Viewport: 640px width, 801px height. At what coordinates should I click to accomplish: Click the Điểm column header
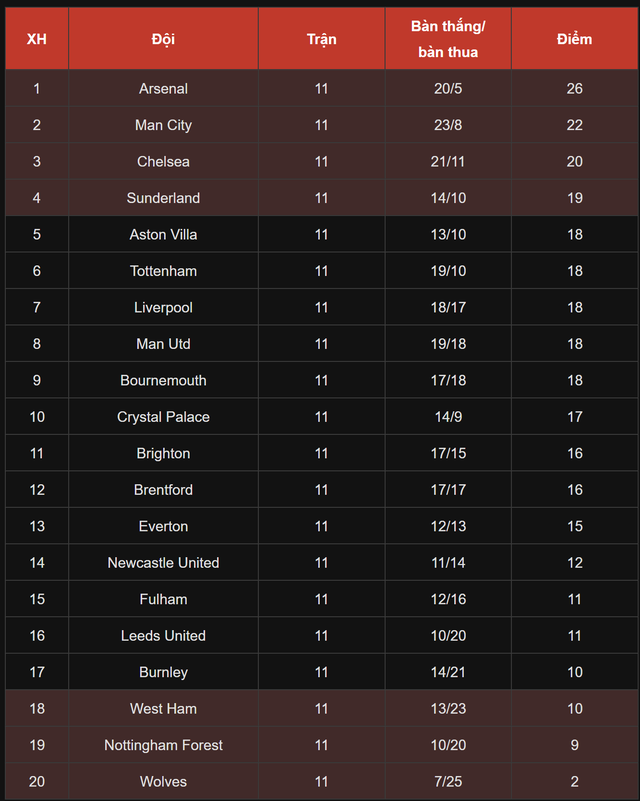point(574,39)
